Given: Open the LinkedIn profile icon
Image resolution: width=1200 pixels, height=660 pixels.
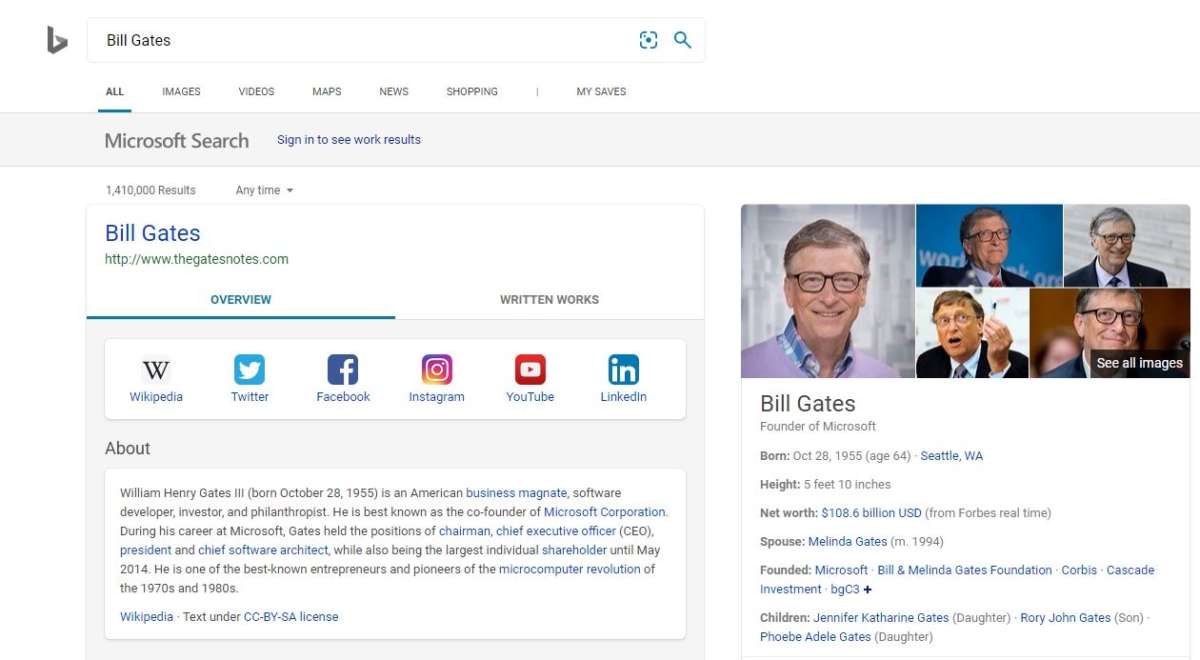Looking at the screenshot, I should click(623, 370).
